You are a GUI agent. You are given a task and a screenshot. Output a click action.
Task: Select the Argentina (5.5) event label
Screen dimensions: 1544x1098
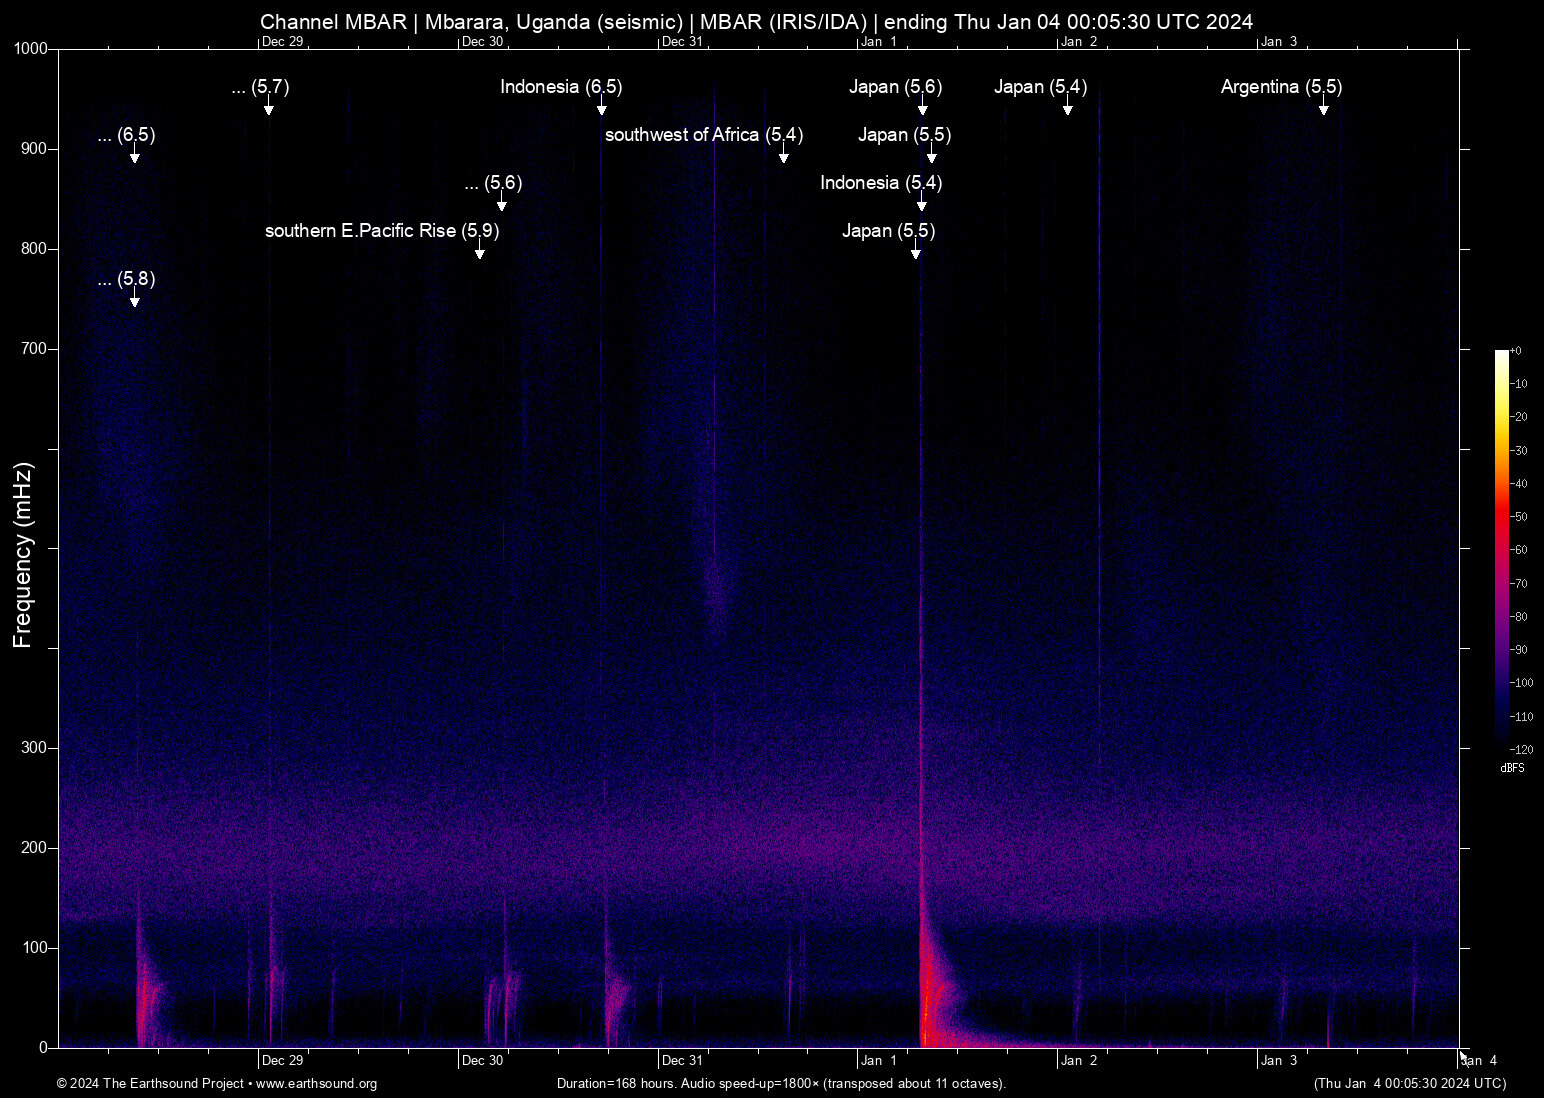click(1281, 87)
